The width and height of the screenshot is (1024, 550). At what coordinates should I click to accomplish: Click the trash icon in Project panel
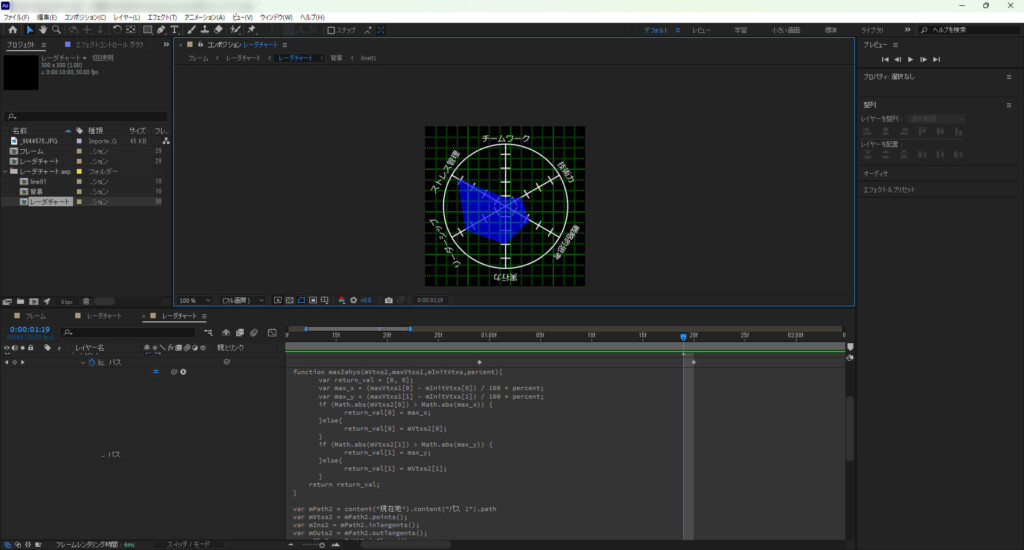pos(86,302)
